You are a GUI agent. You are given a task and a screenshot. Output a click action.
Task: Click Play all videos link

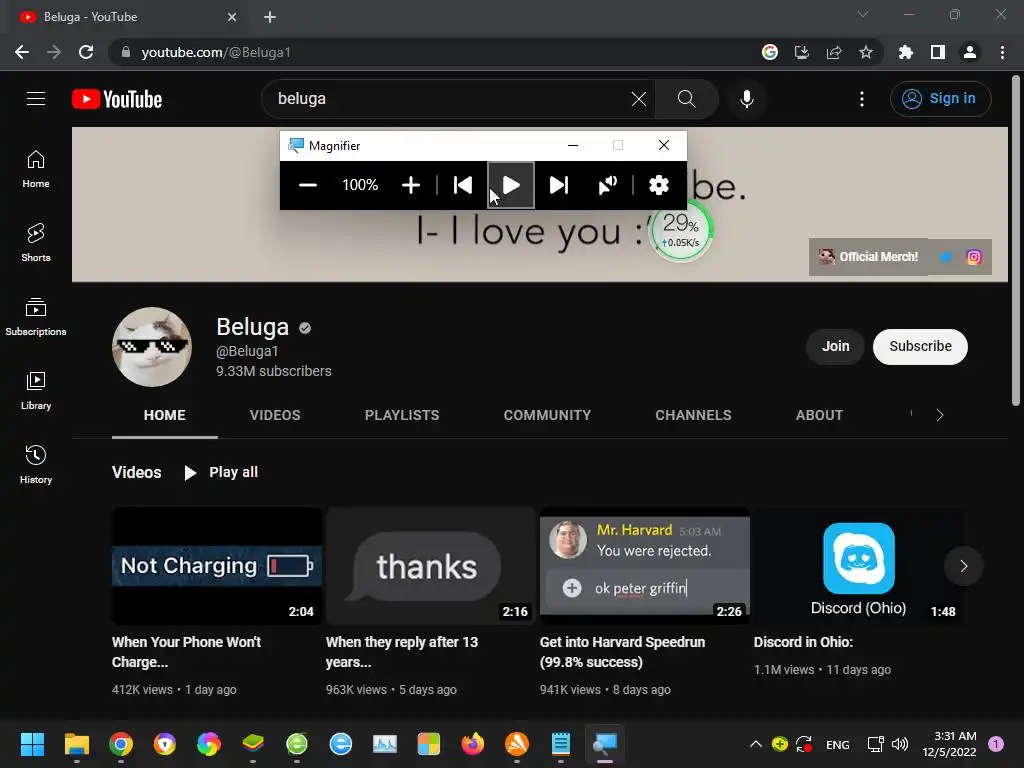[221, 472]
